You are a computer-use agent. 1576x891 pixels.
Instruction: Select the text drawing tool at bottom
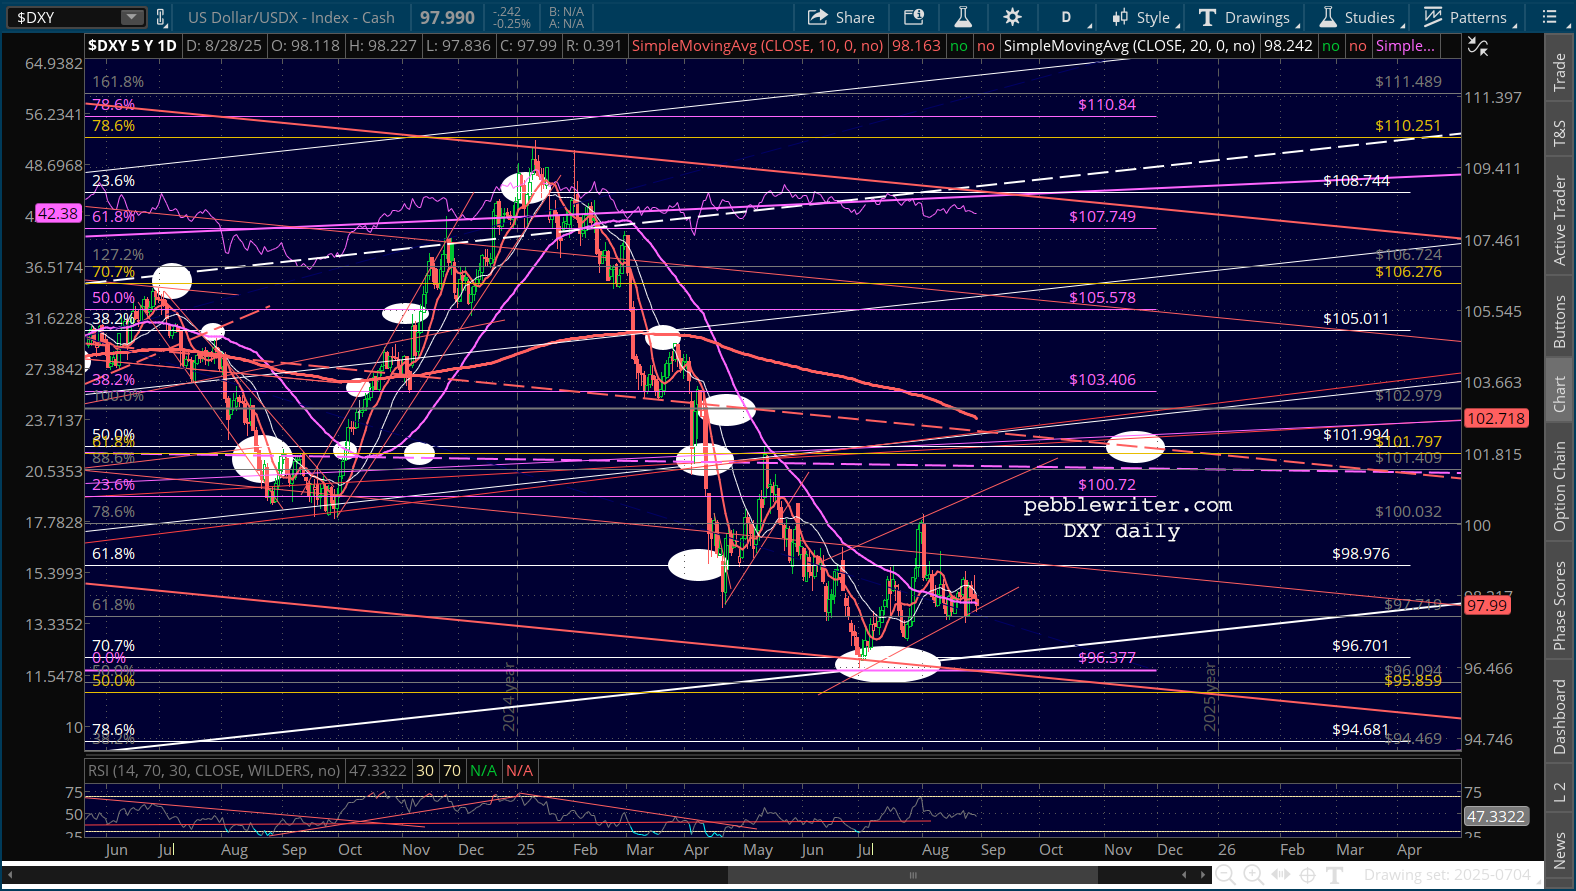pyautogui.click(x=1334, y=875)
